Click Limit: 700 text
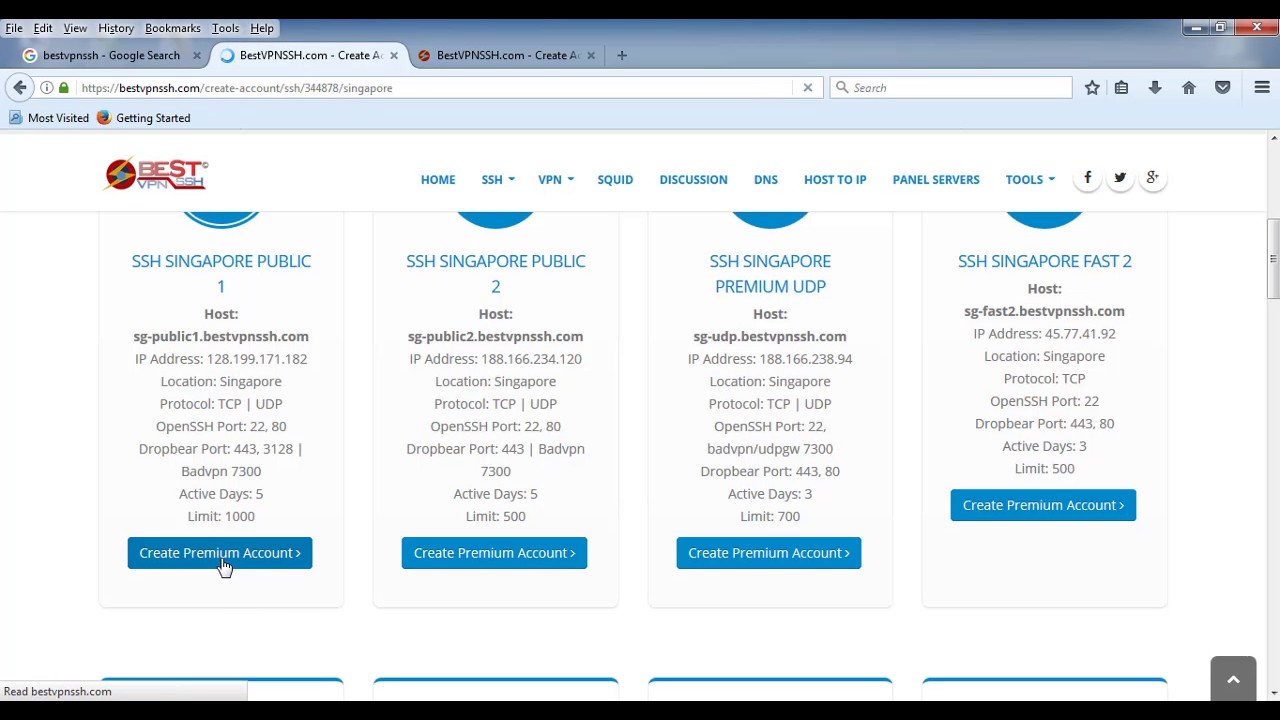Screen dimensions: 1280x720 point(770,516)
